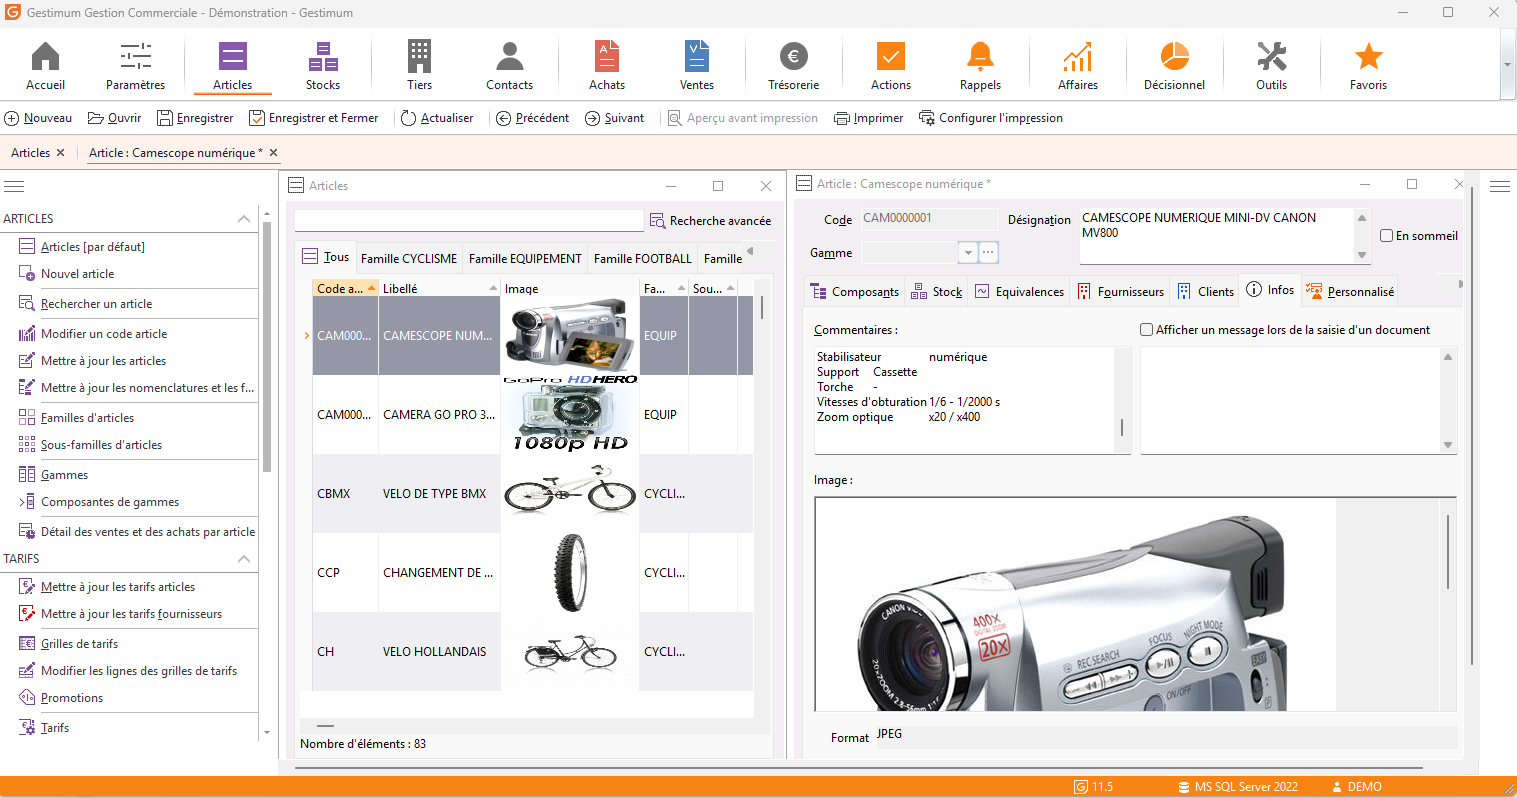The image size is (1517, 798).
Task: Click Nouvel article in sidebar
Action: click(78, 274)
